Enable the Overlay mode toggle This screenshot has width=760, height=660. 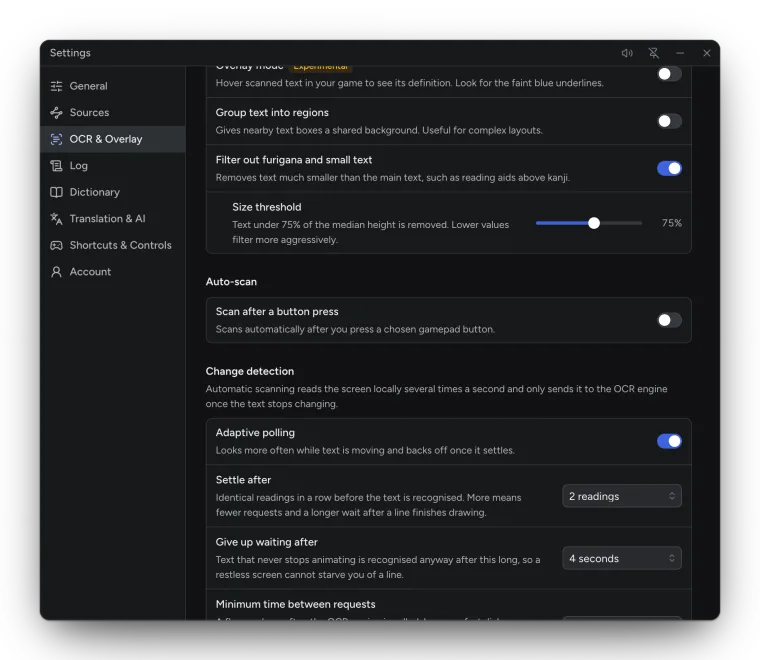(x=669, y=74)
